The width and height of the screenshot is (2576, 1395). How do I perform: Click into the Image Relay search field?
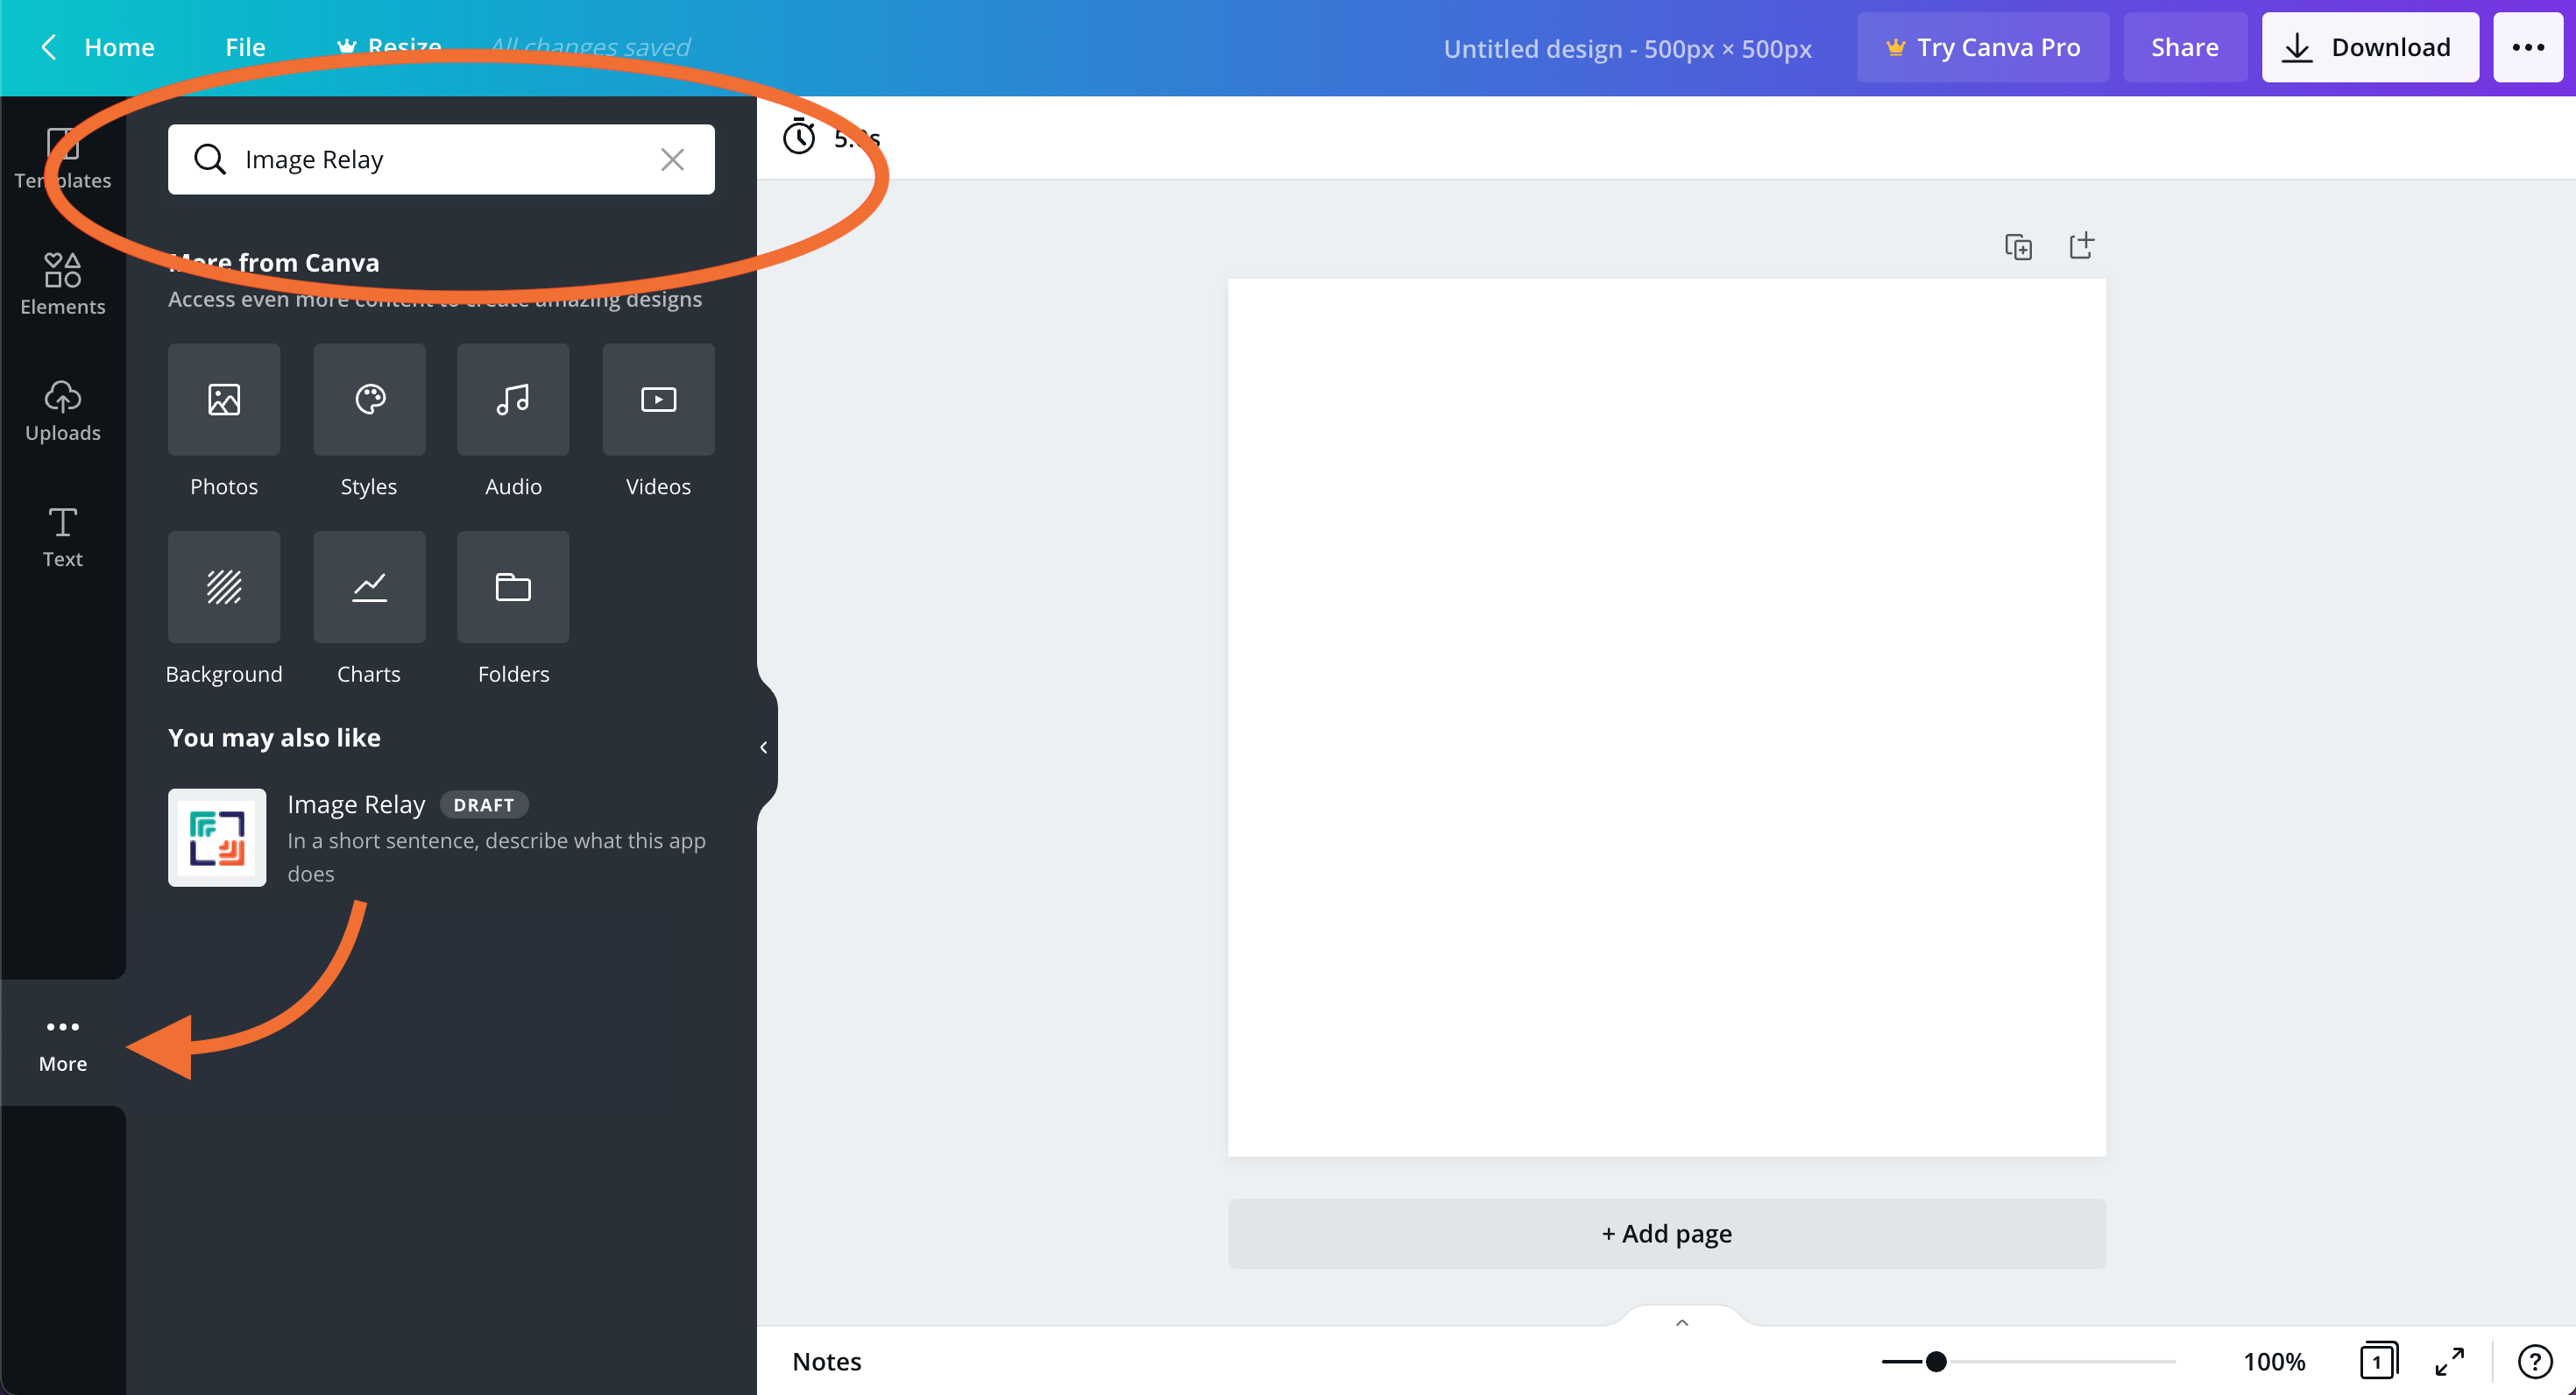441,159
